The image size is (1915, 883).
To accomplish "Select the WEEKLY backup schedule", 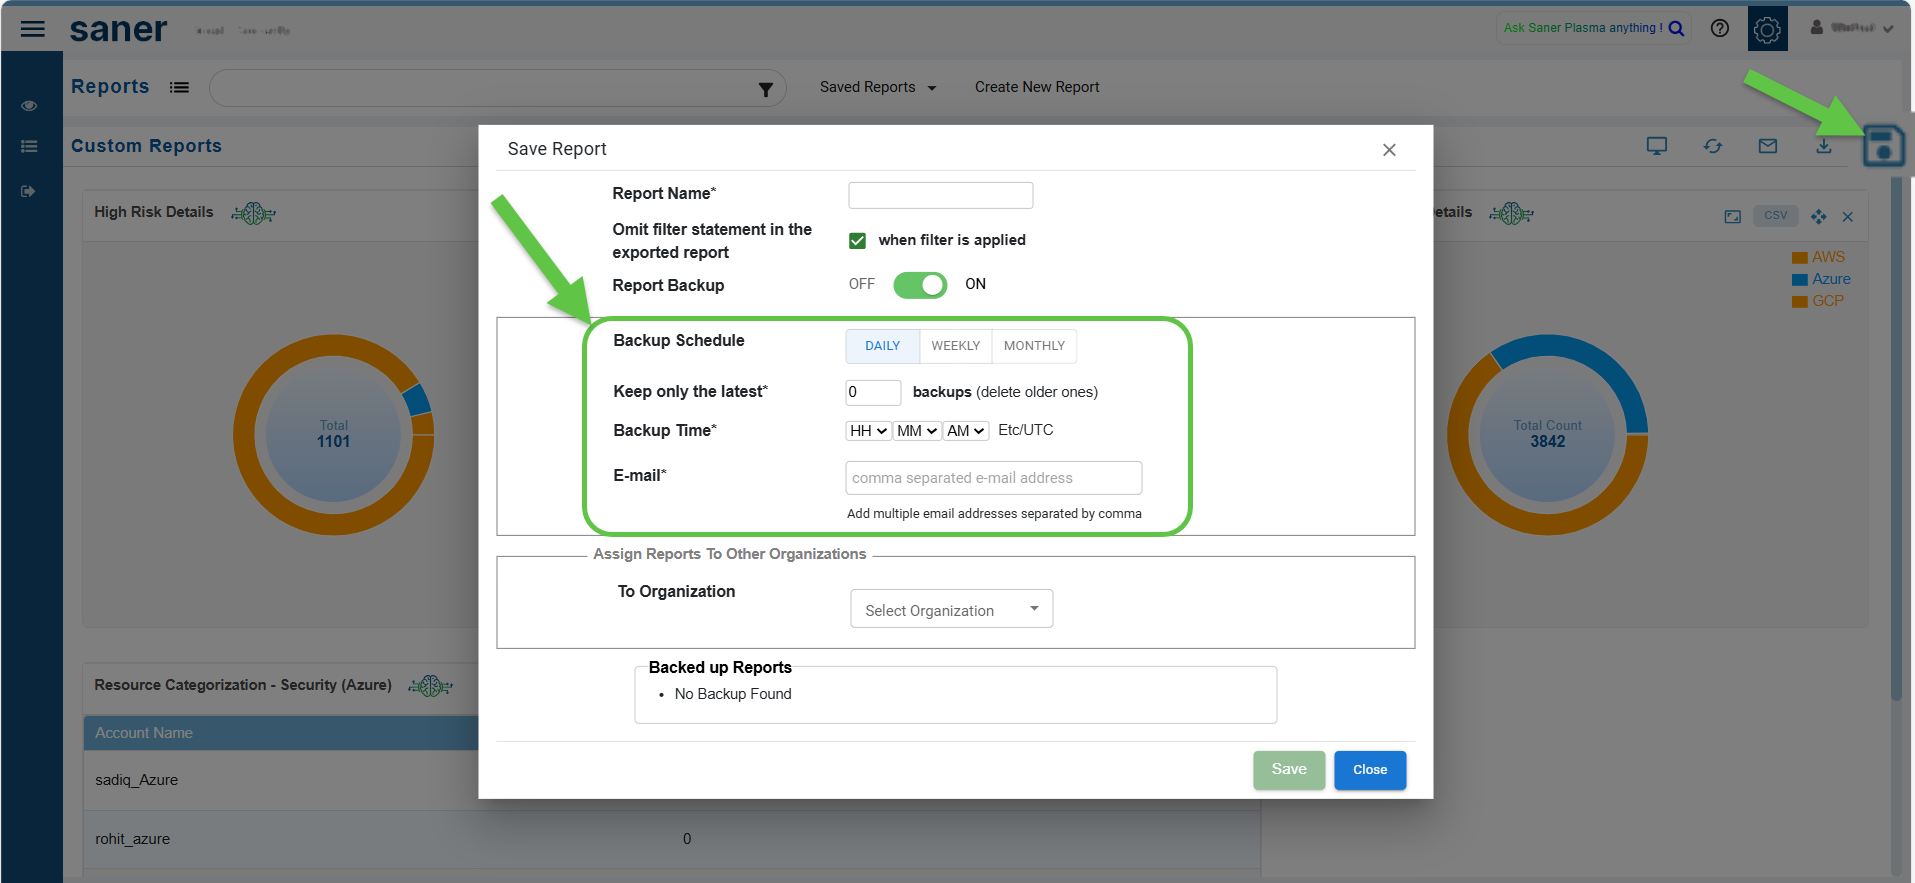I will pyautogui.click(x=955, y=346).
